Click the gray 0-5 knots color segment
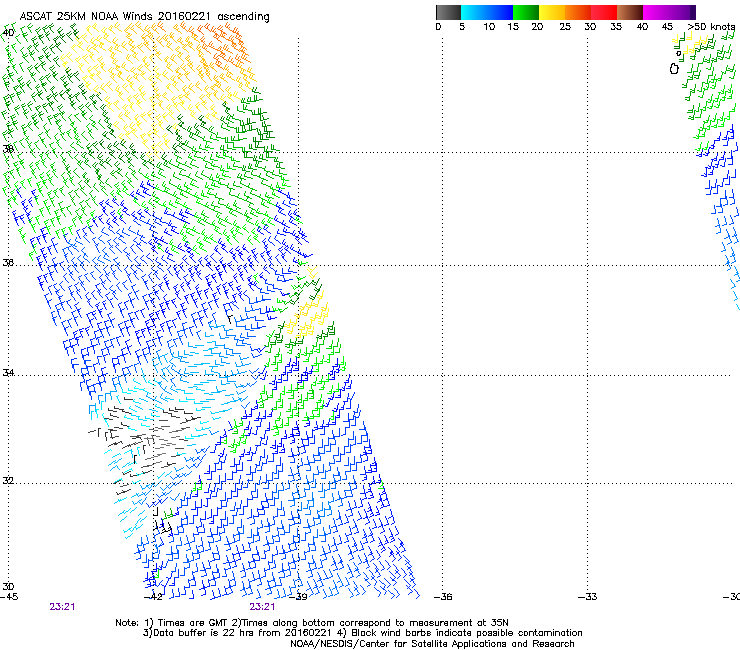The image size is (740, 650). pyautogui.click(x=448, y=12)
